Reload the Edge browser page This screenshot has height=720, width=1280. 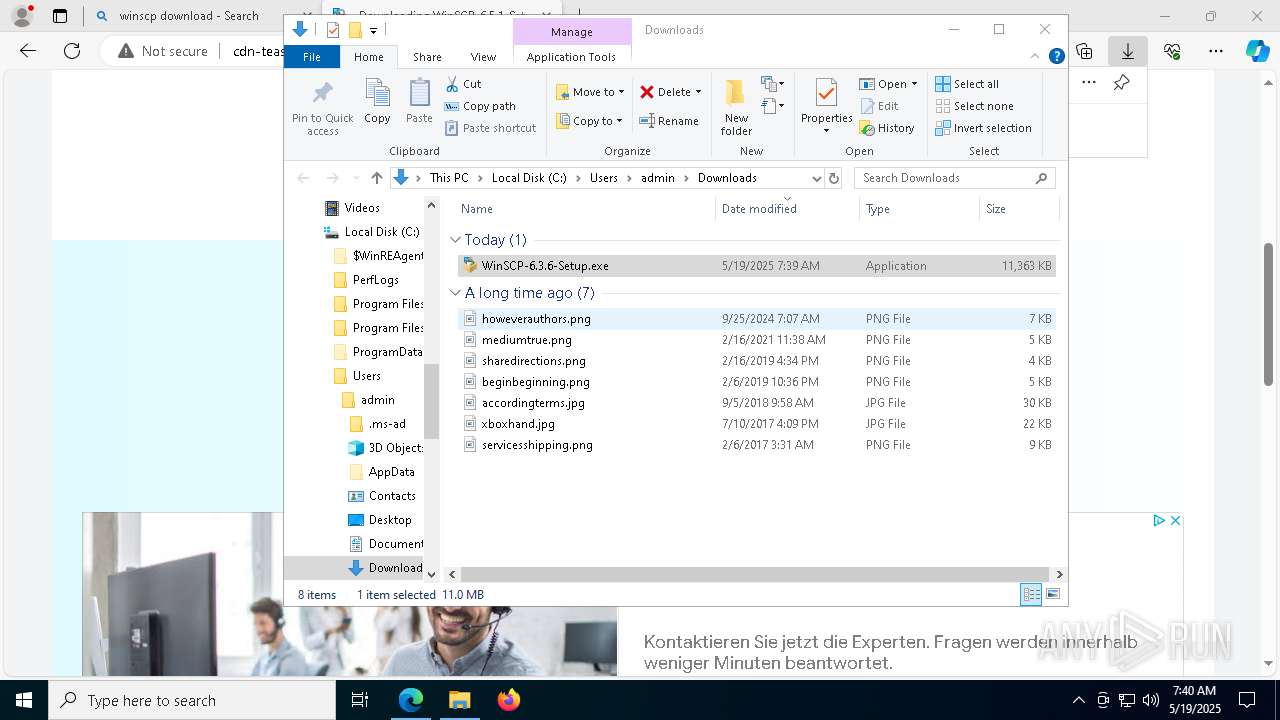[72, 51]
